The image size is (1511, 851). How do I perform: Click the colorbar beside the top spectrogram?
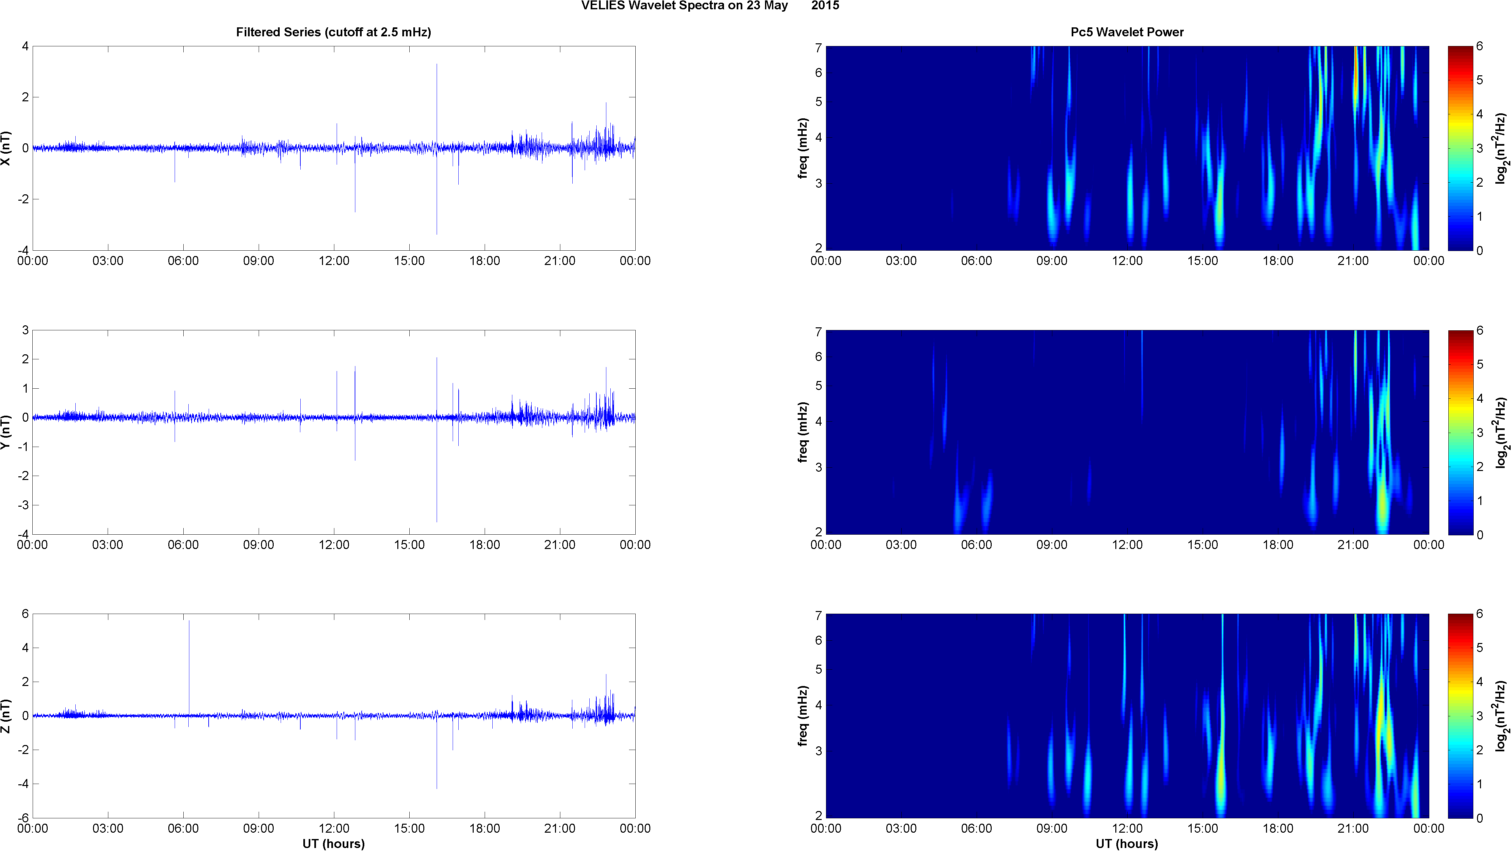pos(1460,148)
